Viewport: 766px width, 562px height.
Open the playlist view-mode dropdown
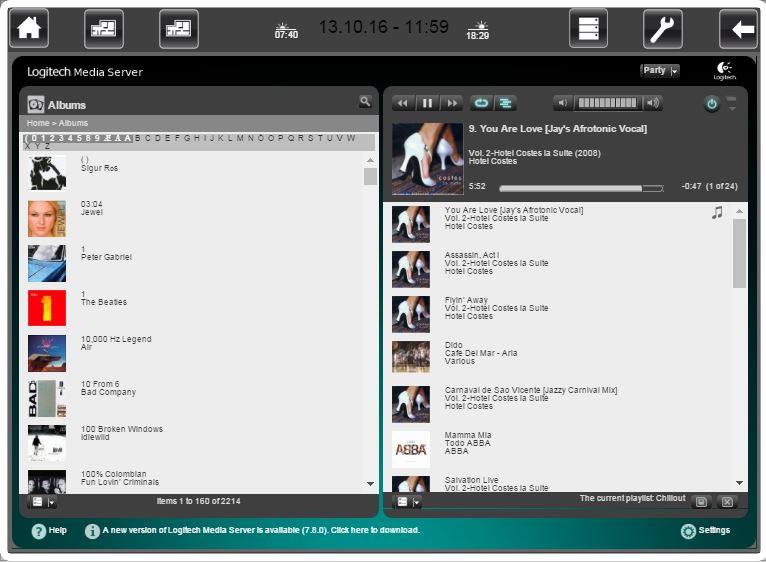[x=408, y=502]
